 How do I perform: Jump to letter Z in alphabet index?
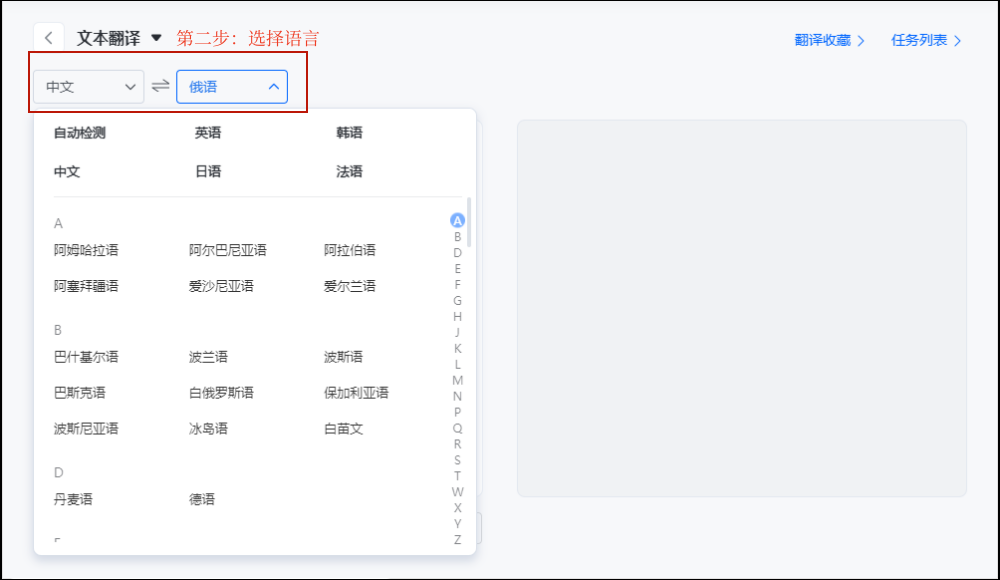458,539
